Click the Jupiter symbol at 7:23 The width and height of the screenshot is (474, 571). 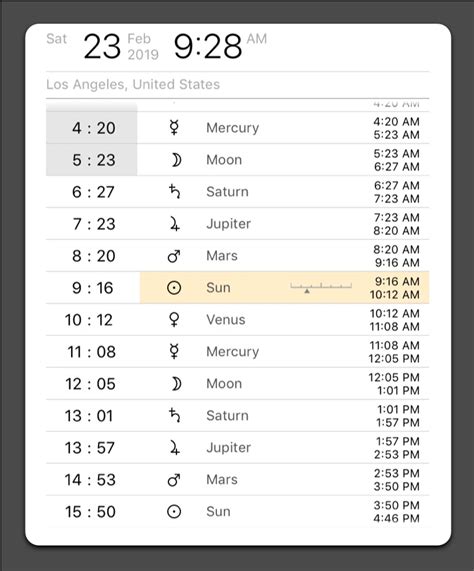click(175, 224)
